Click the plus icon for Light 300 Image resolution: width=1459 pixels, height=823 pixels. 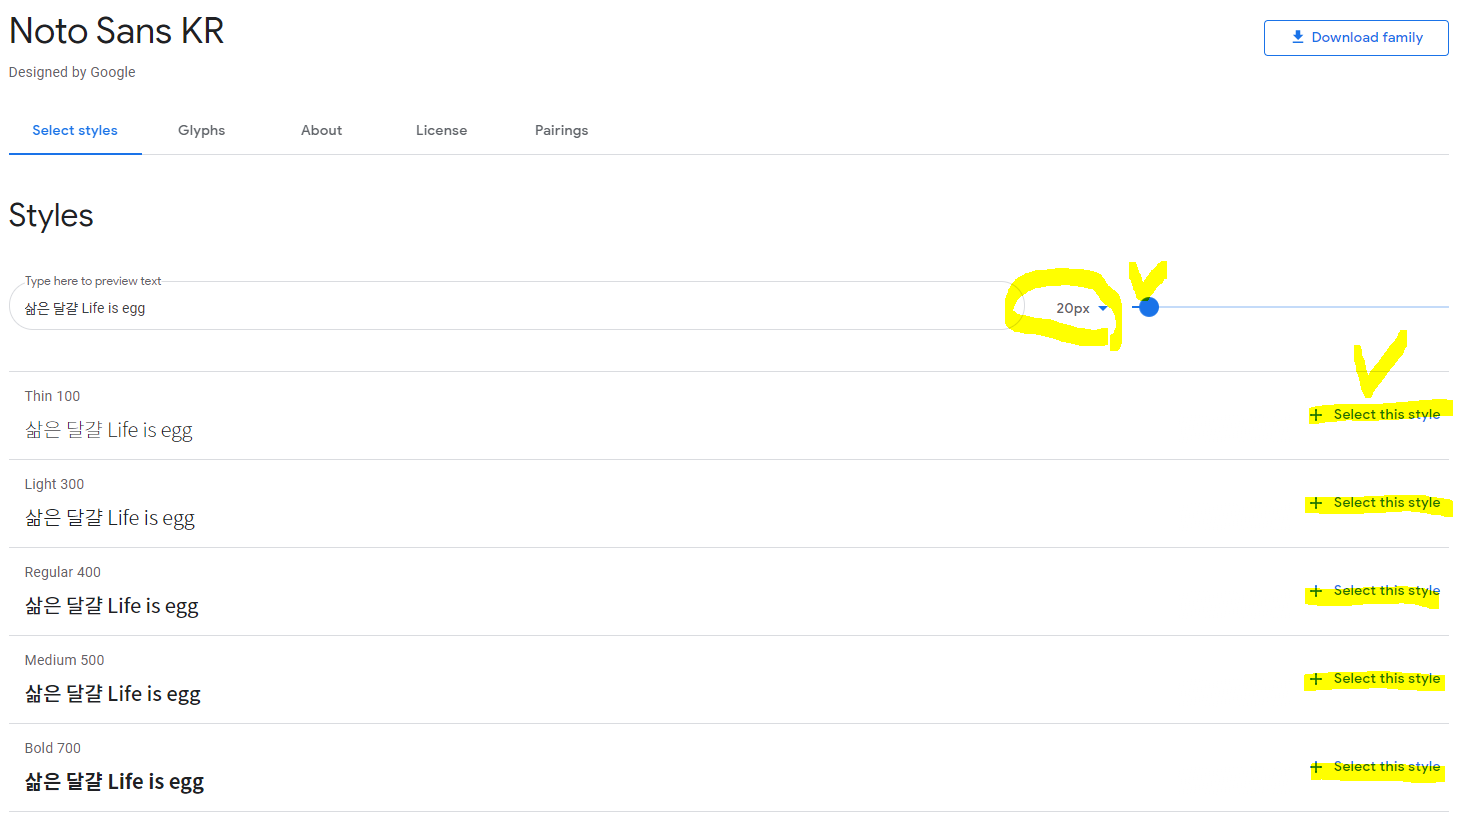pyautogui.click(x=1316, y=503)
